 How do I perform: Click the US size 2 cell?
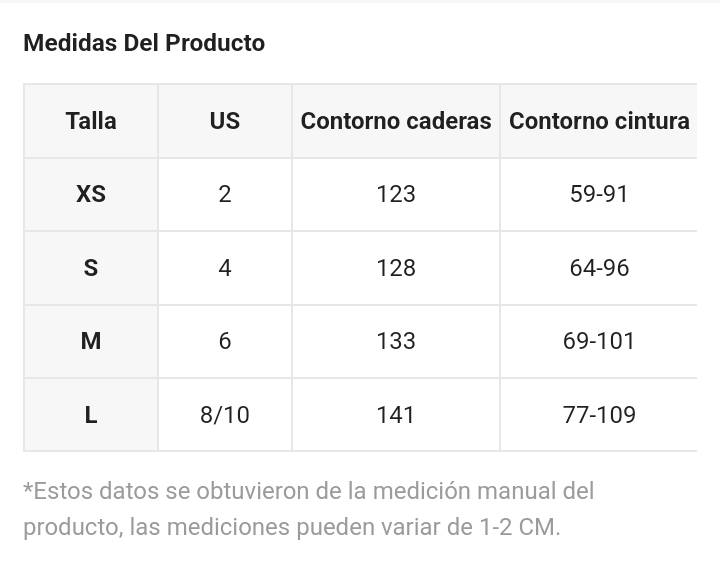[x=225, y=194]
